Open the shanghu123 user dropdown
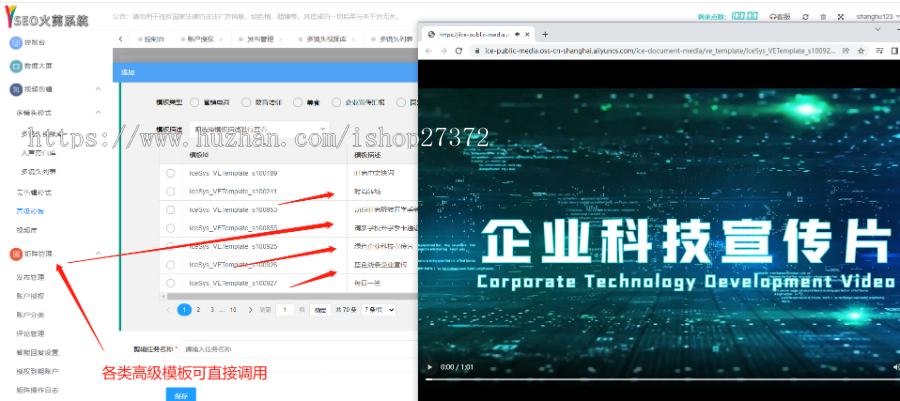 tap(876, 17)
